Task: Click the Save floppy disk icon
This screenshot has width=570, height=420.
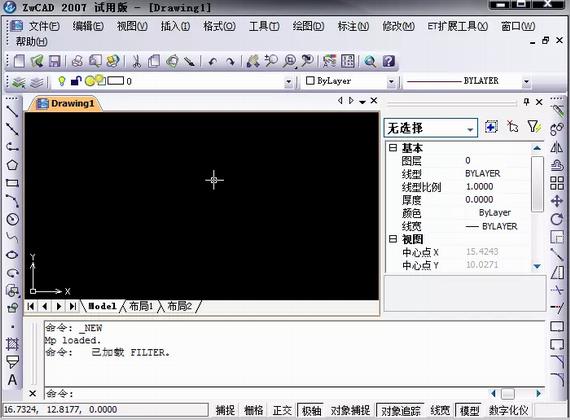Action: tap(55, 61)
